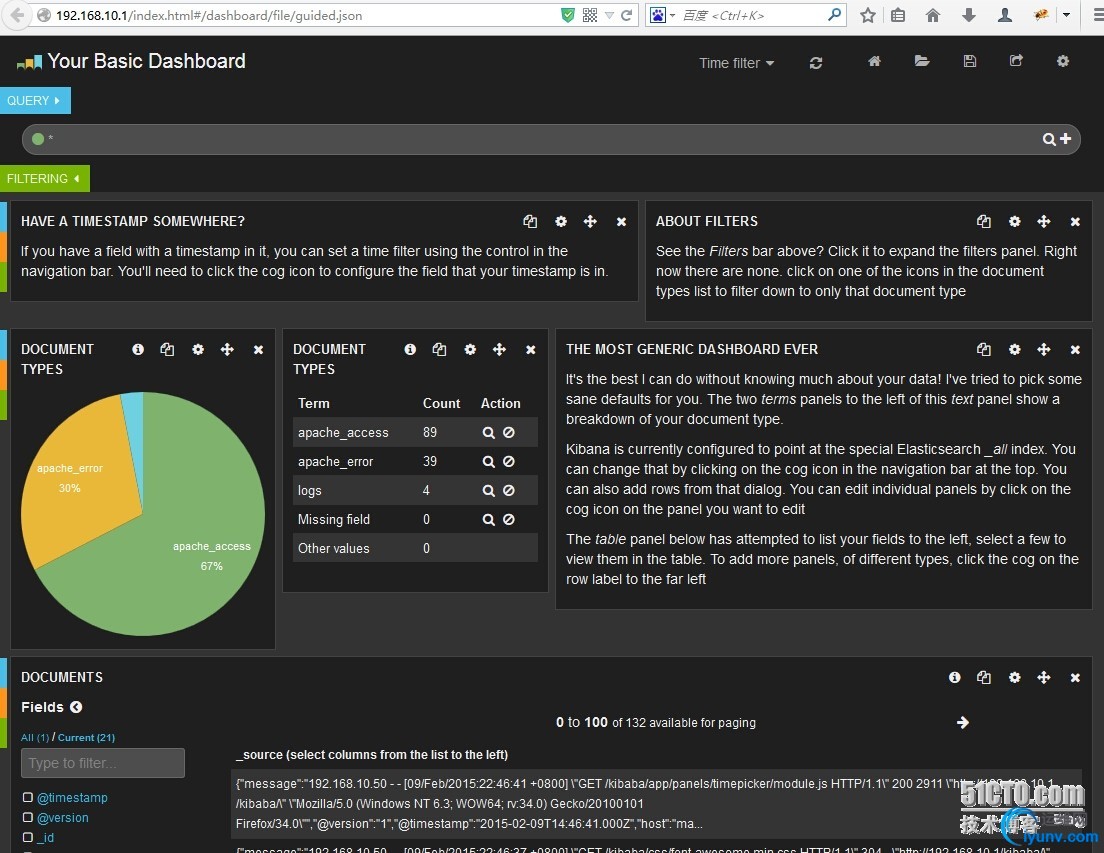Expand the FILTERING section
Image resolution: width=1104 pixels, height=853 pixels.
44,179
